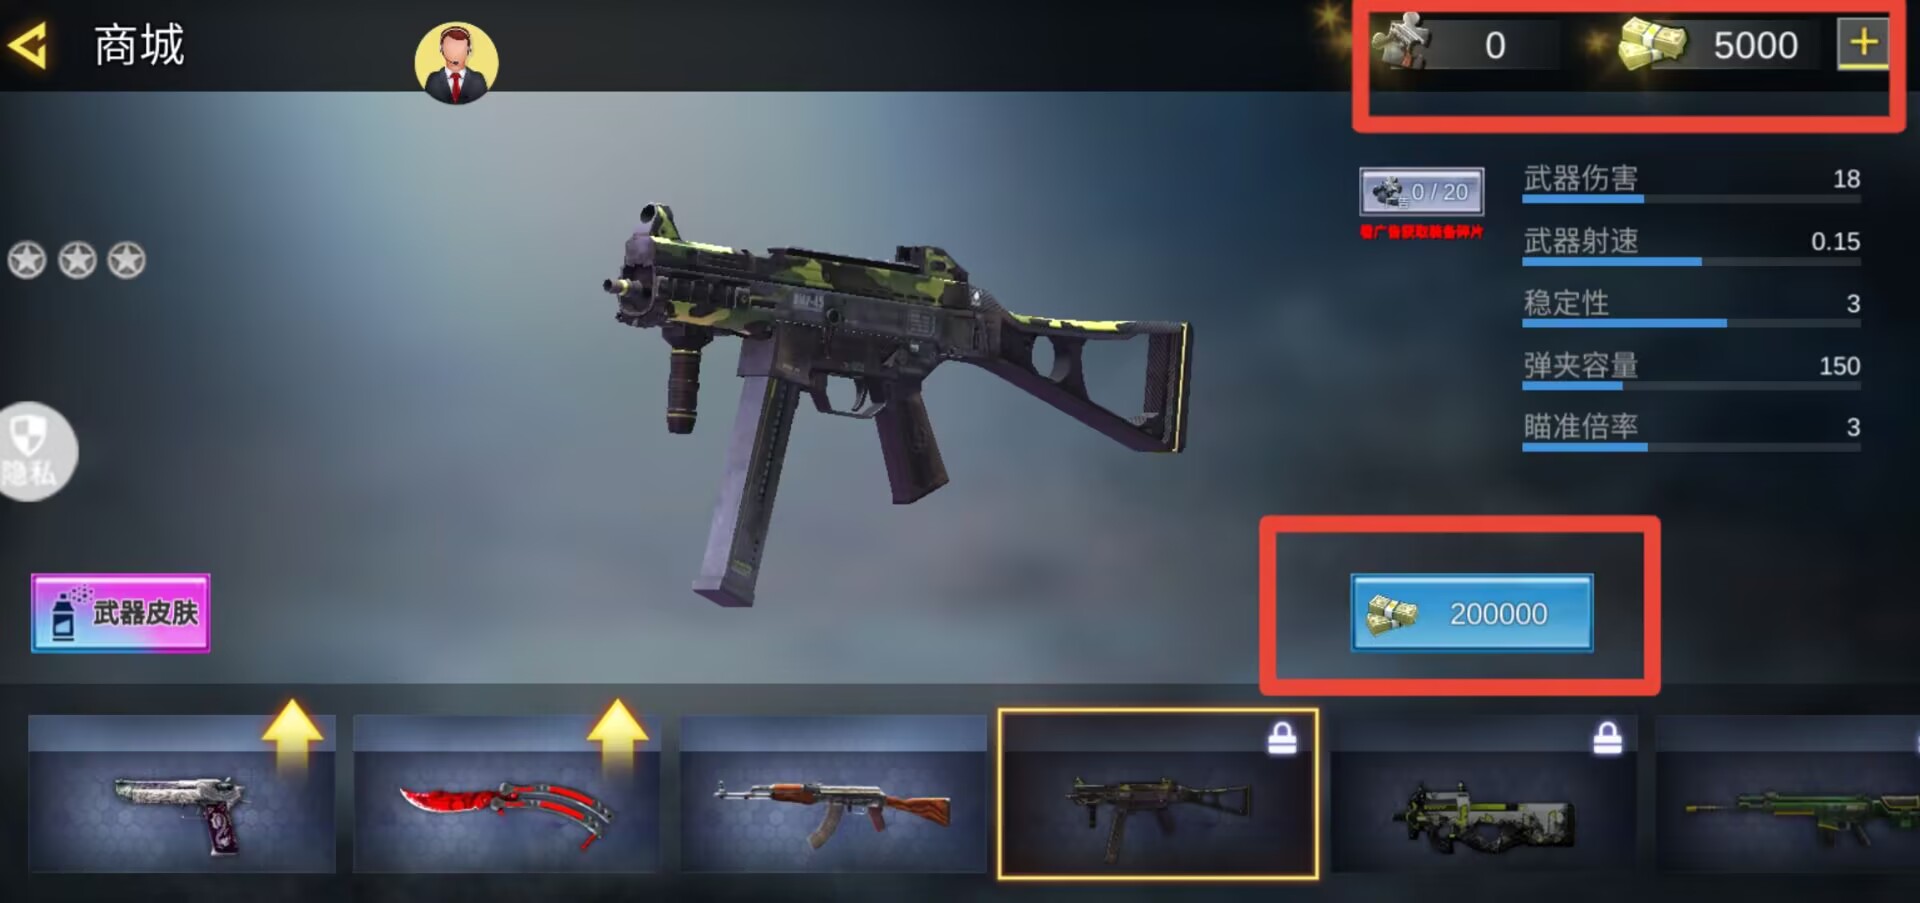Open the 武器皮肤 weapon skins button
The height and width of the screenshot is (903, 1920).
tap(120, 613)
